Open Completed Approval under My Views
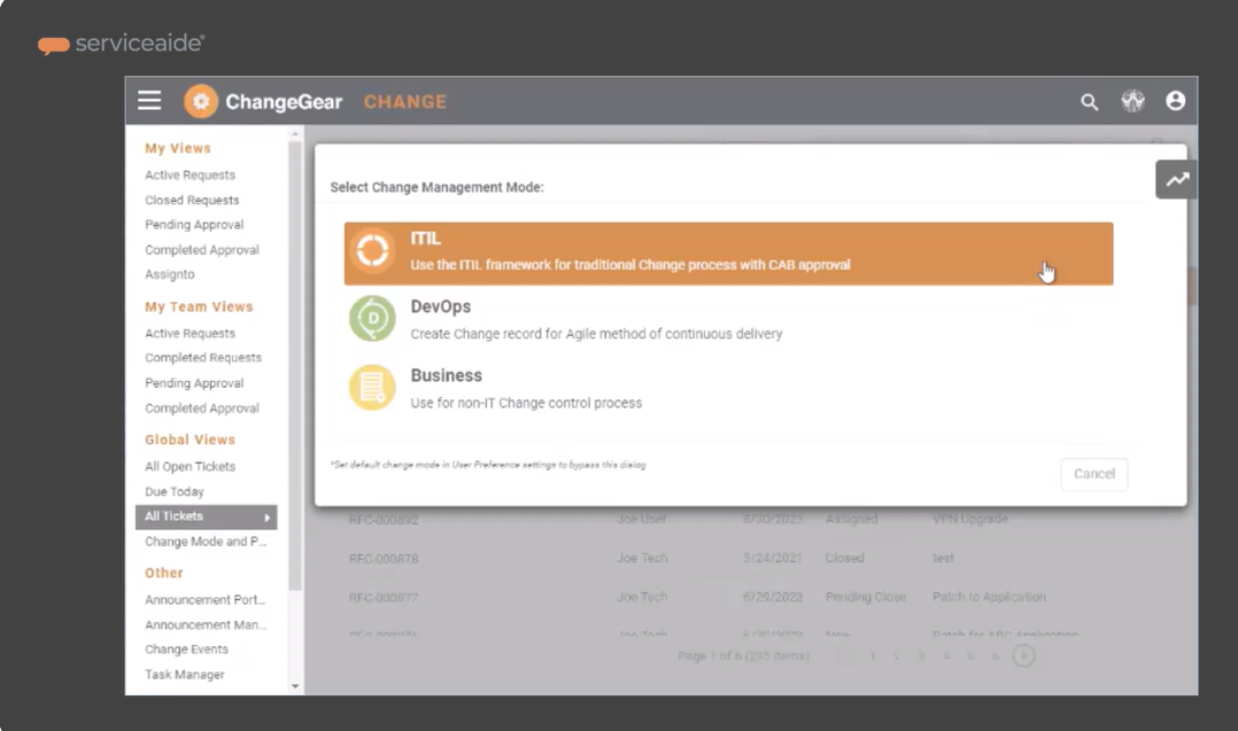This screenshot has height=731, width=1238. point(202,250)
